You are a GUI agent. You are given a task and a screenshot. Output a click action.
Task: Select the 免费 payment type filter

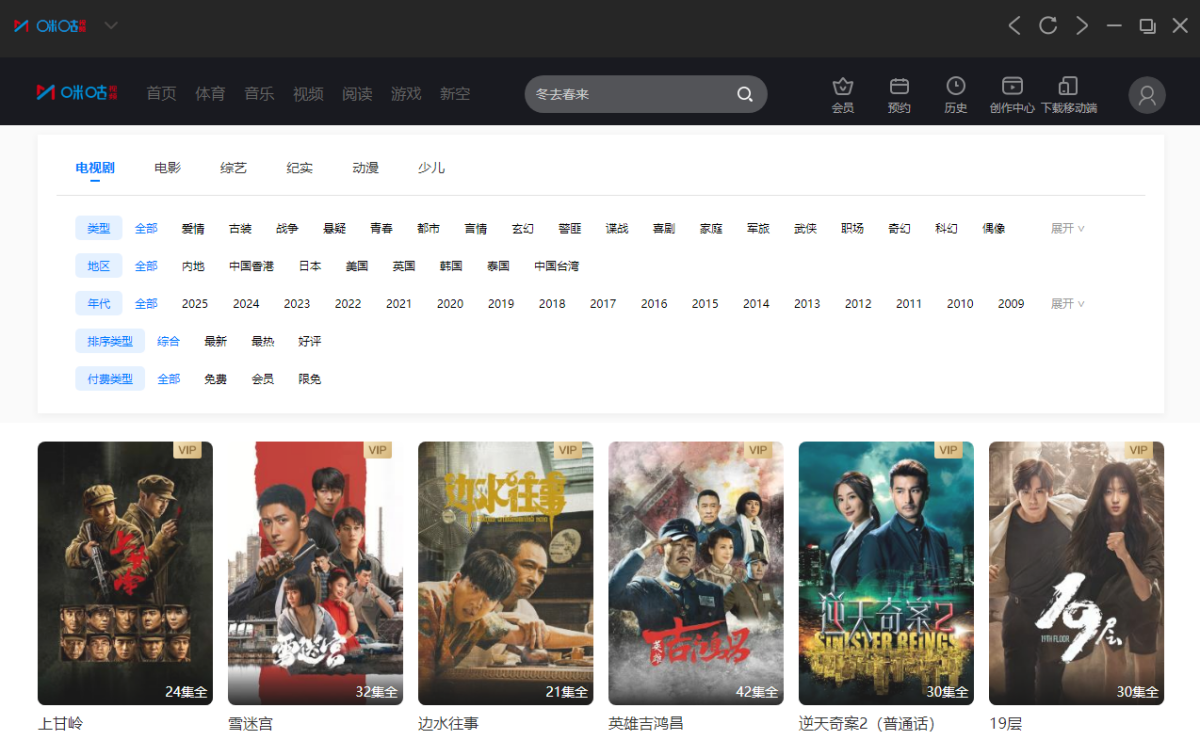(215, 379)
